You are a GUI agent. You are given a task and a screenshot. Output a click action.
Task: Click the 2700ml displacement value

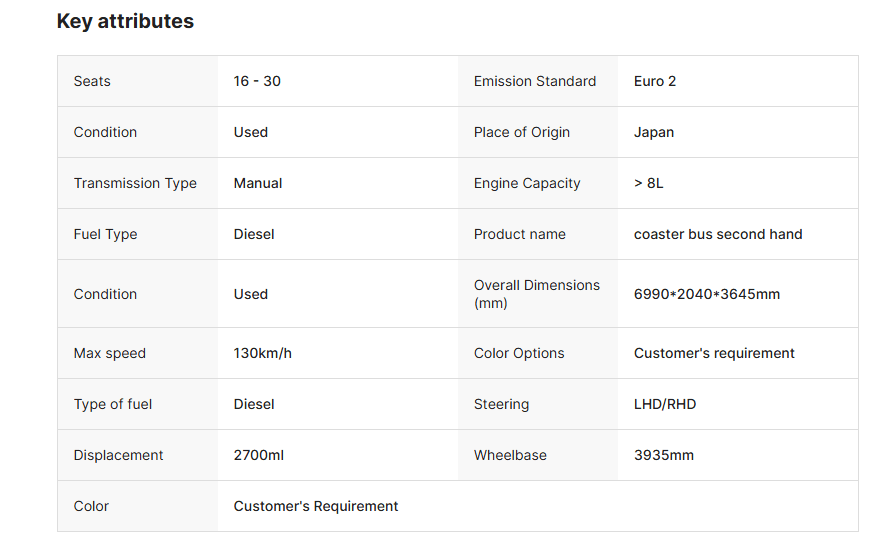click(x=259, y=455)
